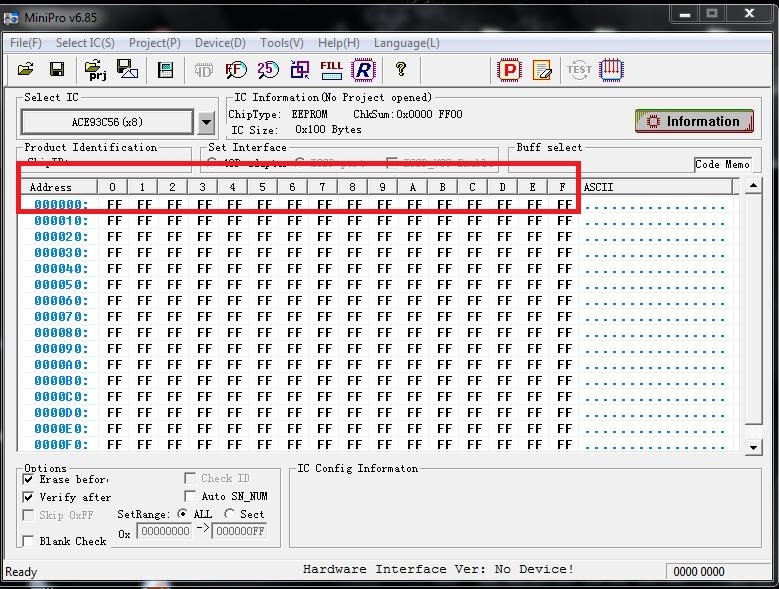Click the edit note toolbar icon
Viewport: 779px width, 589px height.
(542, 70)
